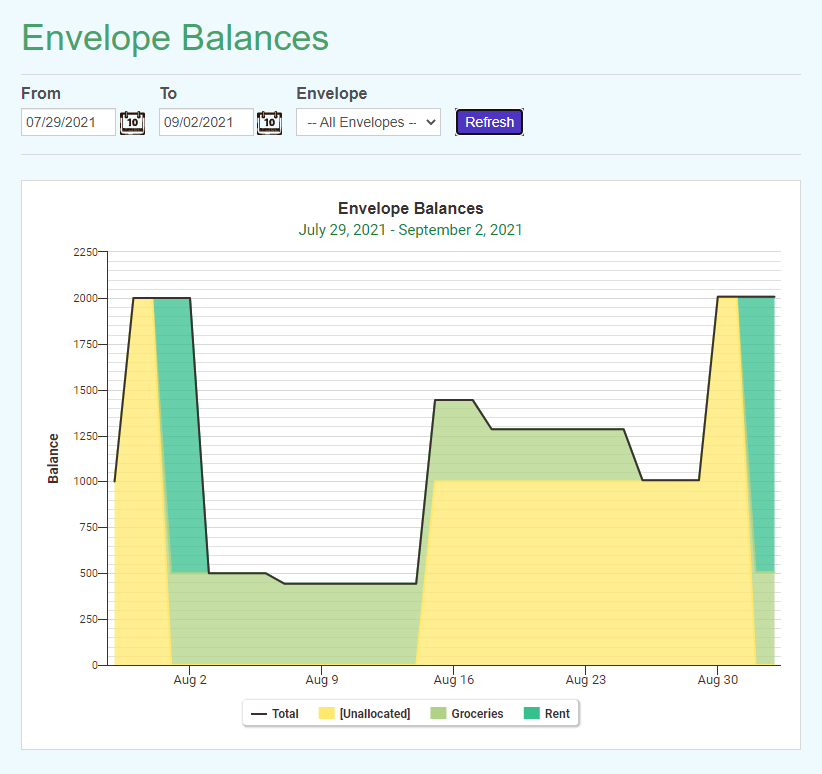The width and height of the screenshot is (822, 774).
Task: Click the Groceries legend text
Action: click(477, 714)
